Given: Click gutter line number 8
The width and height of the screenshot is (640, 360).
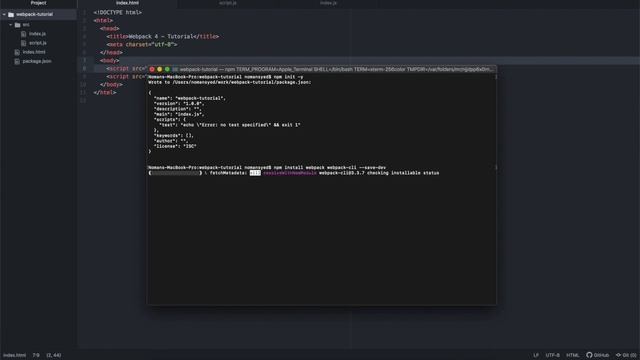Looking at the screenshot, I should [84, 69].
